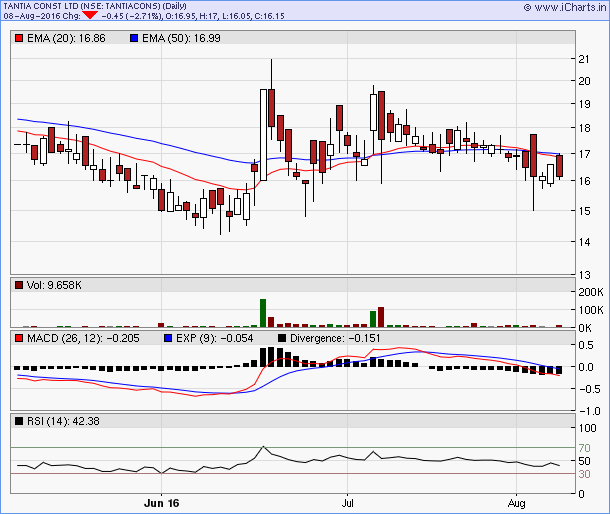Click the www.iCharts.in watermark text
This screenshot has width=610, height=514.
click(570, 7)
